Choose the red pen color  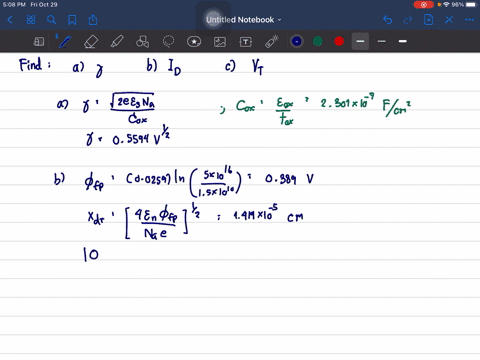[x=339, y=41]
